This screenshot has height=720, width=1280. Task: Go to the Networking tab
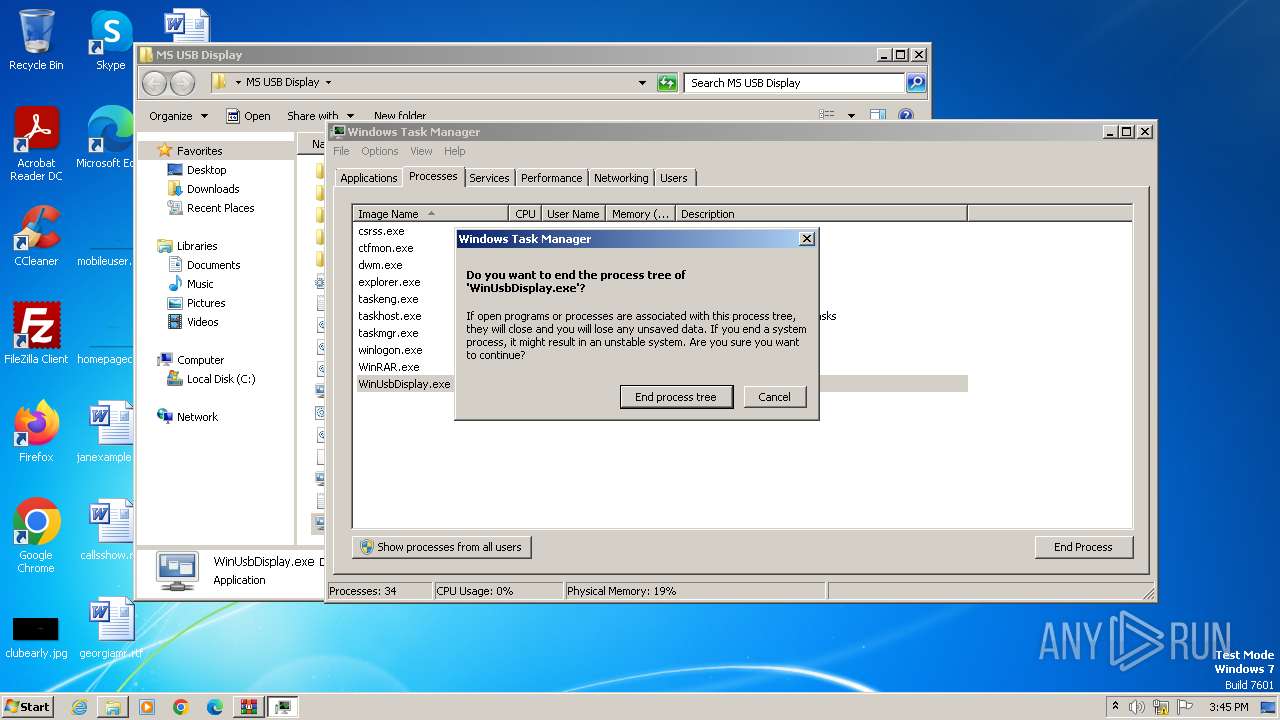(x=621, y=178)
